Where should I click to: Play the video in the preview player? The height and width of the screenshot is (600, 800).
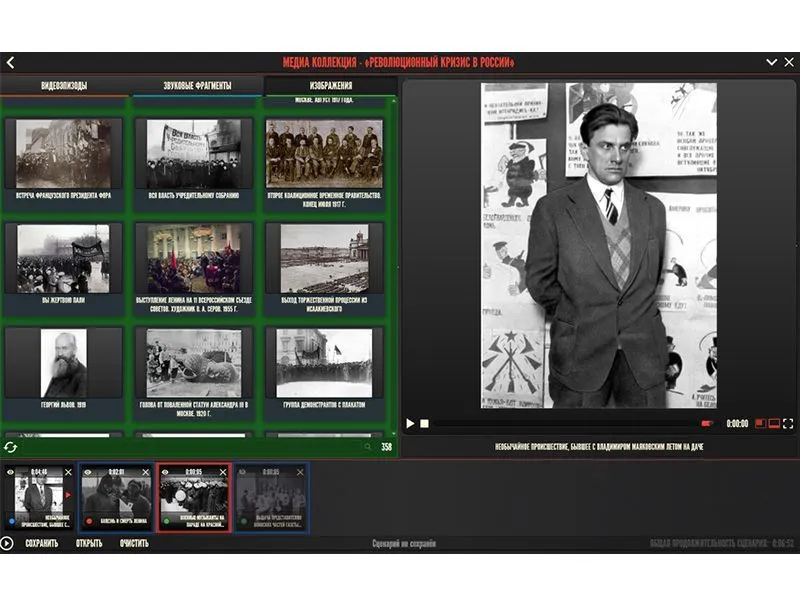[x=410, y=423]
